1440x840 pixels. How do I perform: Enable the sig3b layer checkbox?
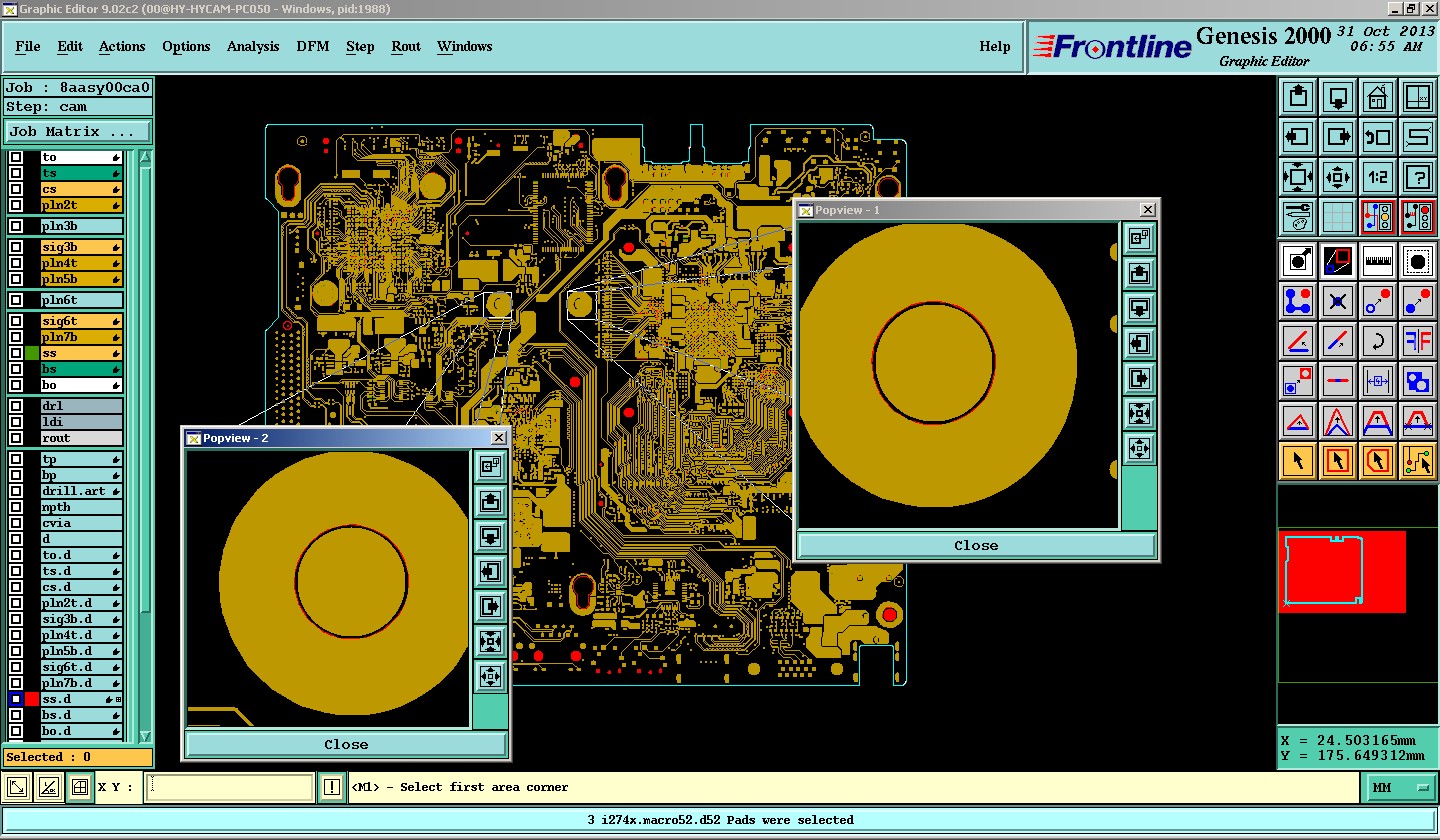pyautogui.click(x=16, y=247)
